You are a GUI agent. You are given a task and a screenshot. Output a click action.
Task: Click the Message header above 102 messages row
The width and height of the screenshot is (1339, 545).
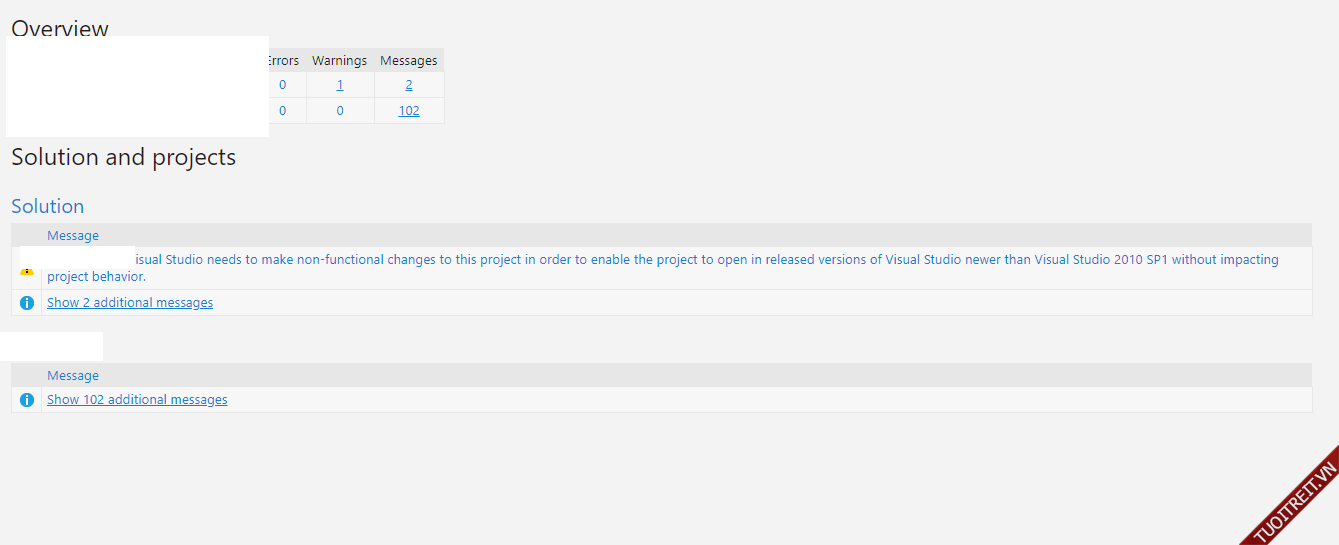73,376
